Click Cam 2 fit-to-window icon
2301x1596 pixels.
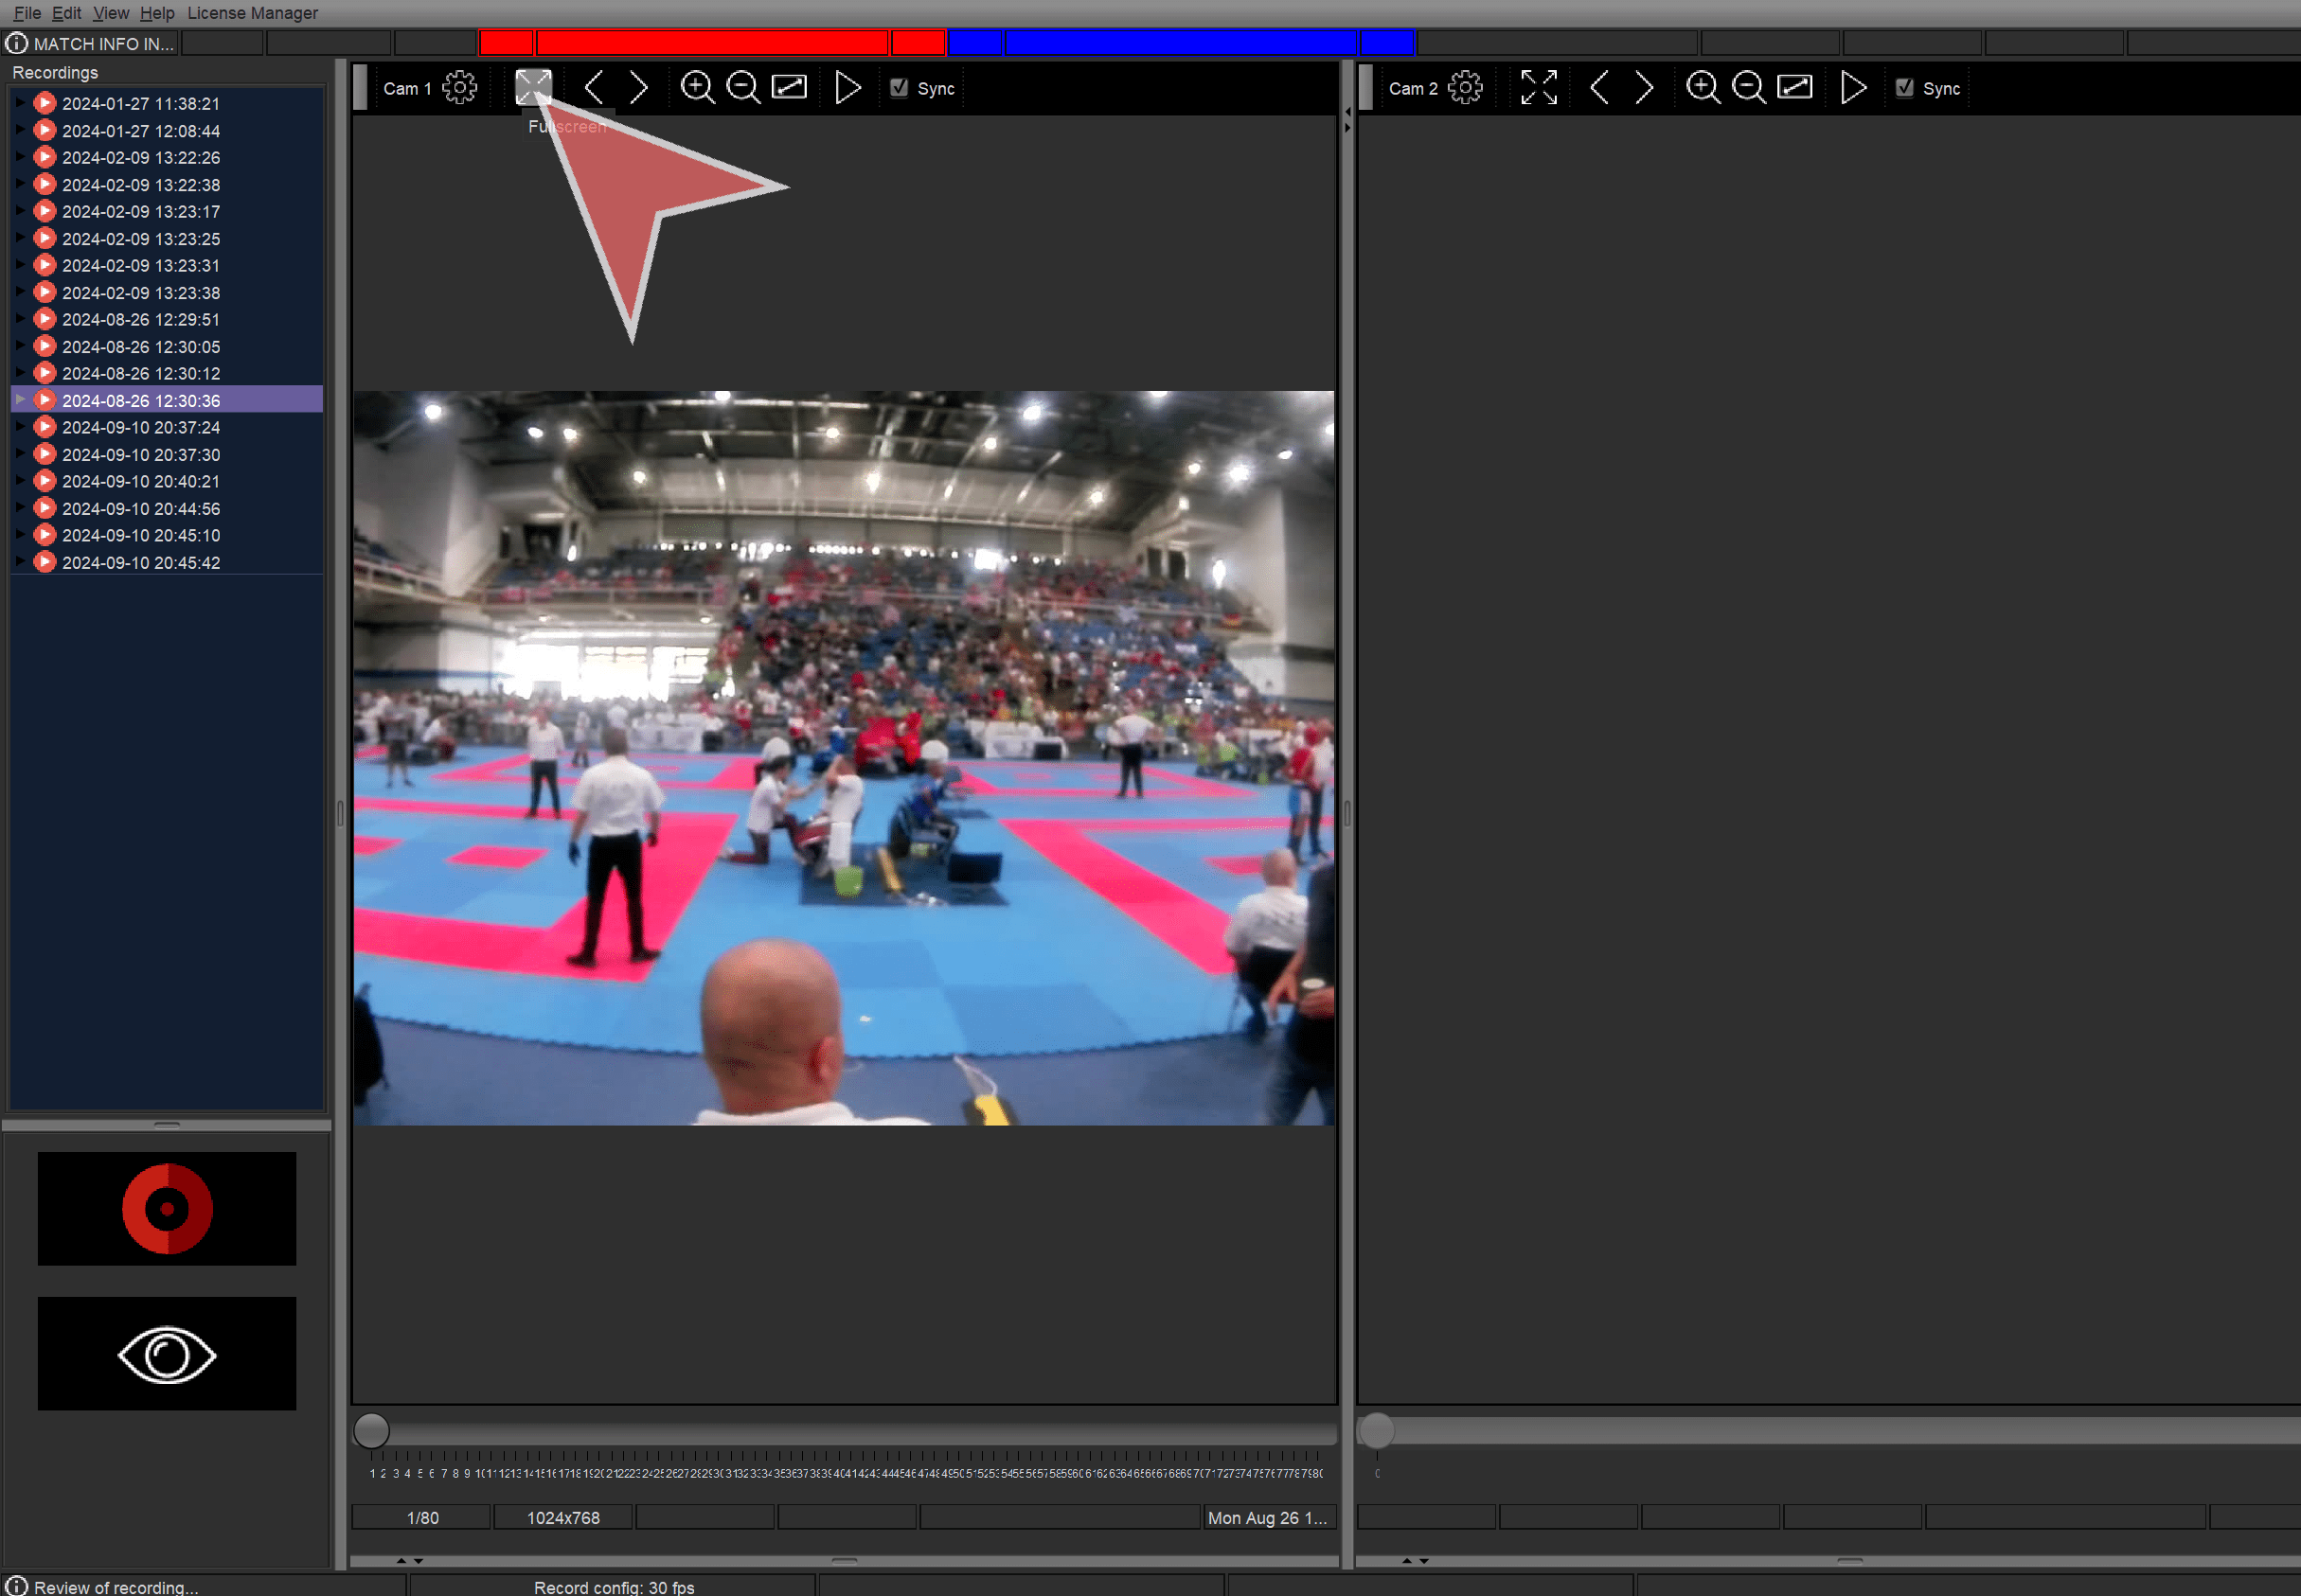1794,88
